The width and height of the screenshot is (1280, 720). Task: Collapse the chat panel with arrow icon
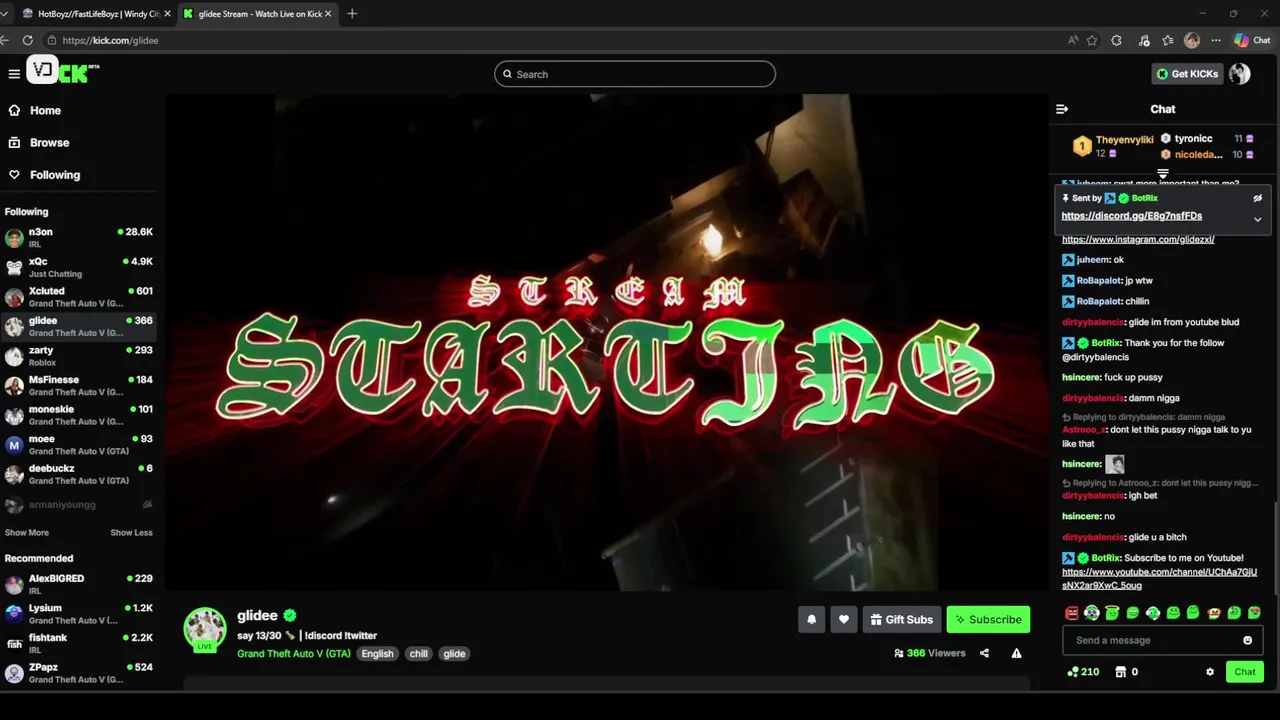(1062, 109)
